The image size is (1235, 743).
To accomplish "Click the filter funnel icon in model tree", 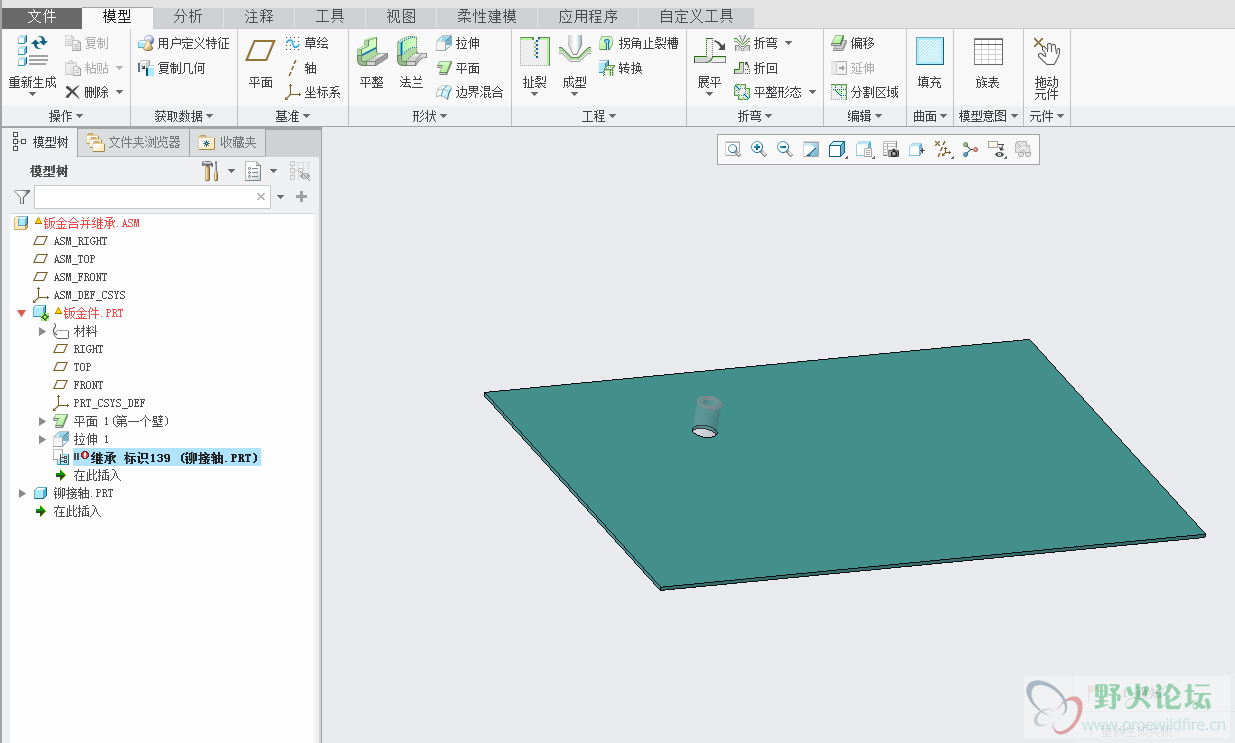I will pyautogui.click(x=22, y=197).
